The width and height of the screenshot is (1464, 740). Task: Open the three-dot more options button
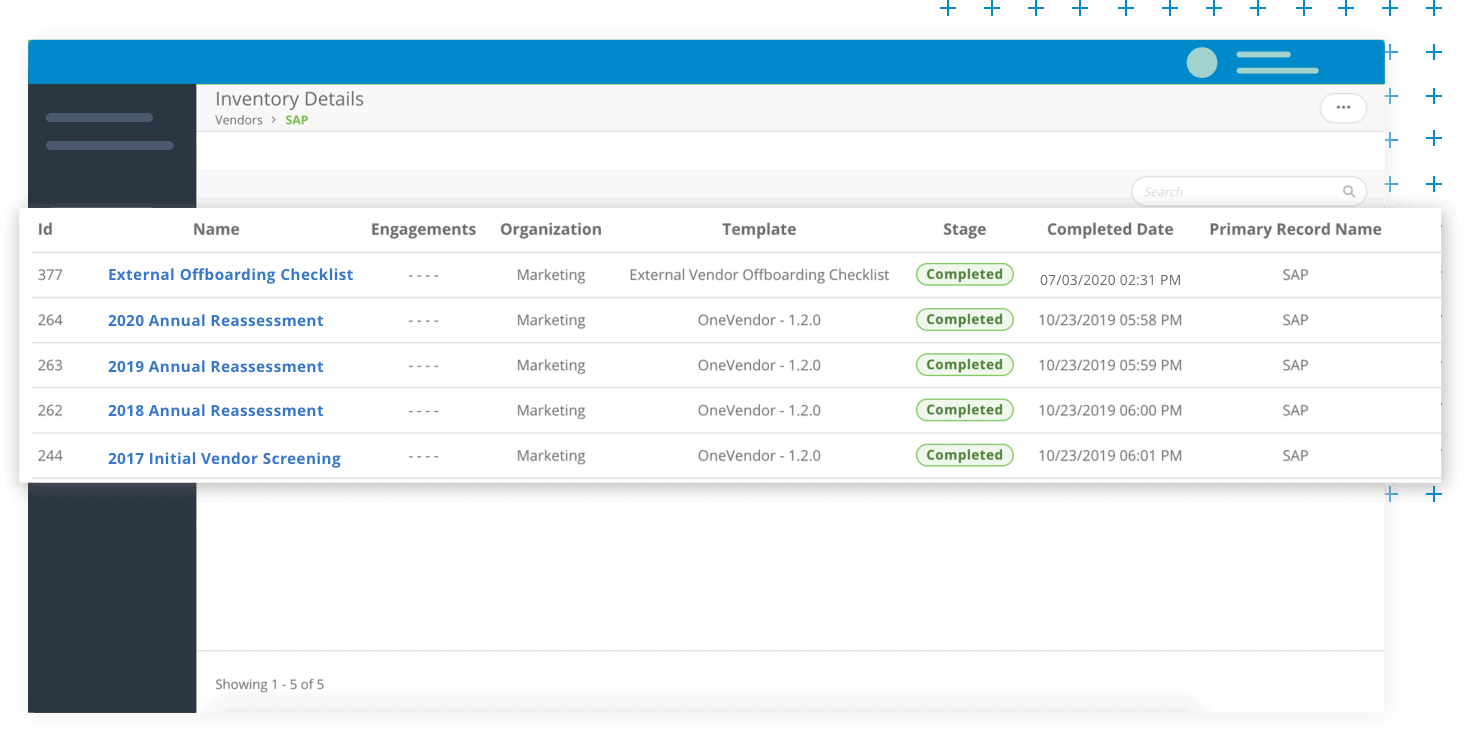point(1343,108)
